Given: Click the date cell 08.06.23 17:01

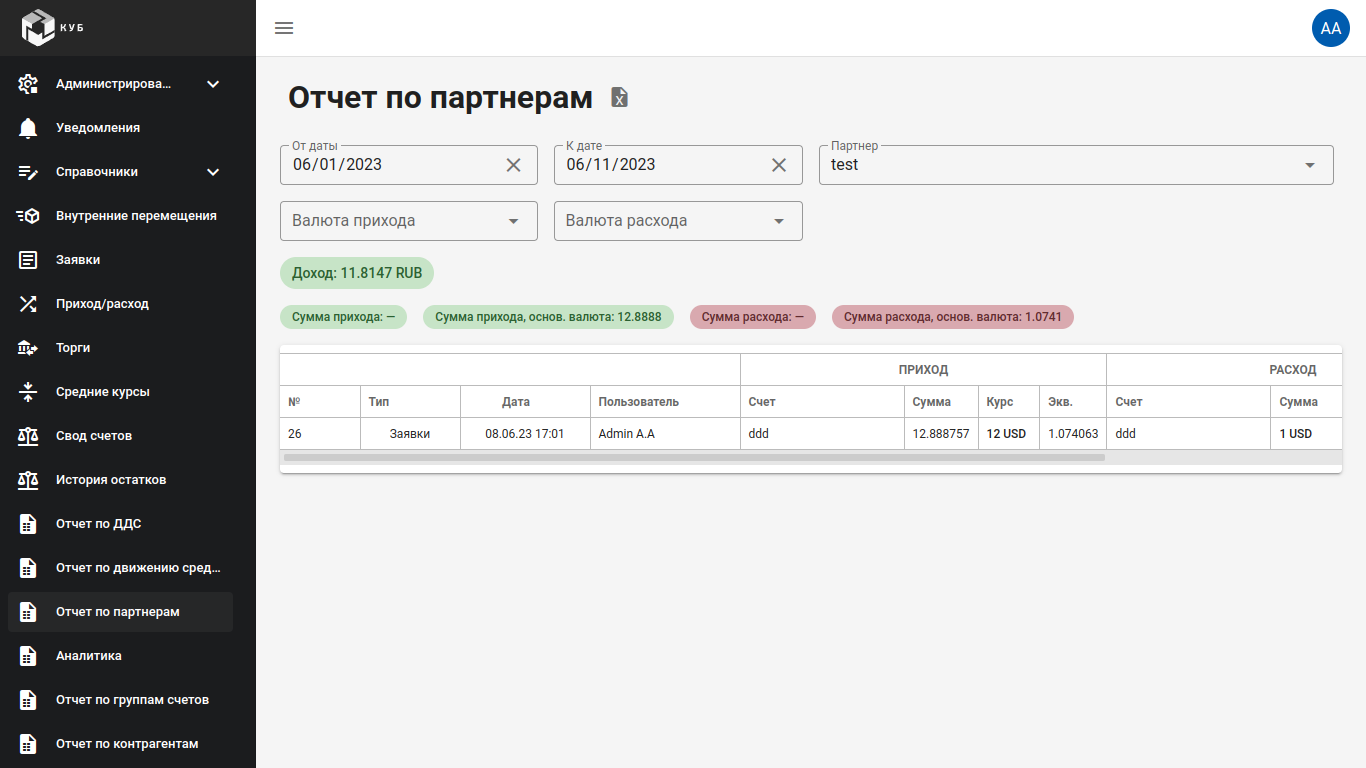Looking at the screenshot, I should point(525,434).
